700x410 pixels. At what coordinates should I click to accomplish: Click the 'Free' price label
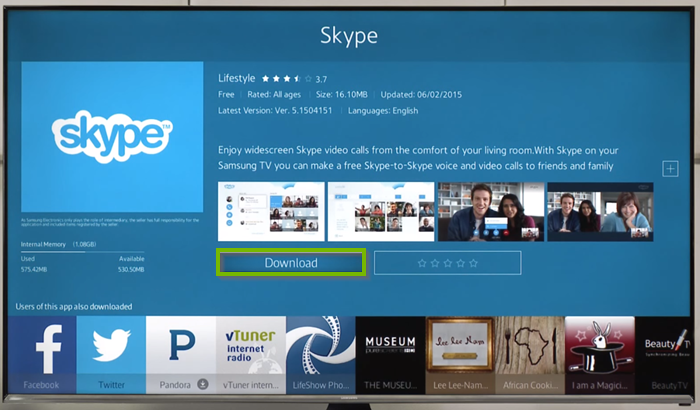pos(226,95)
